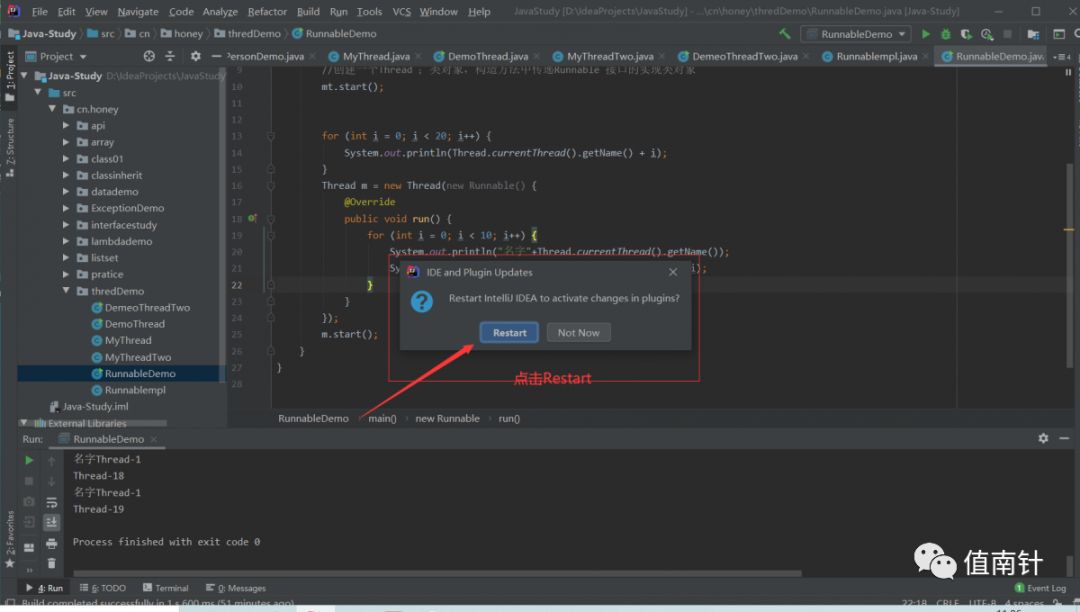
Task: Click the camera dump threads icon
Action: click(x=29, y=502)
